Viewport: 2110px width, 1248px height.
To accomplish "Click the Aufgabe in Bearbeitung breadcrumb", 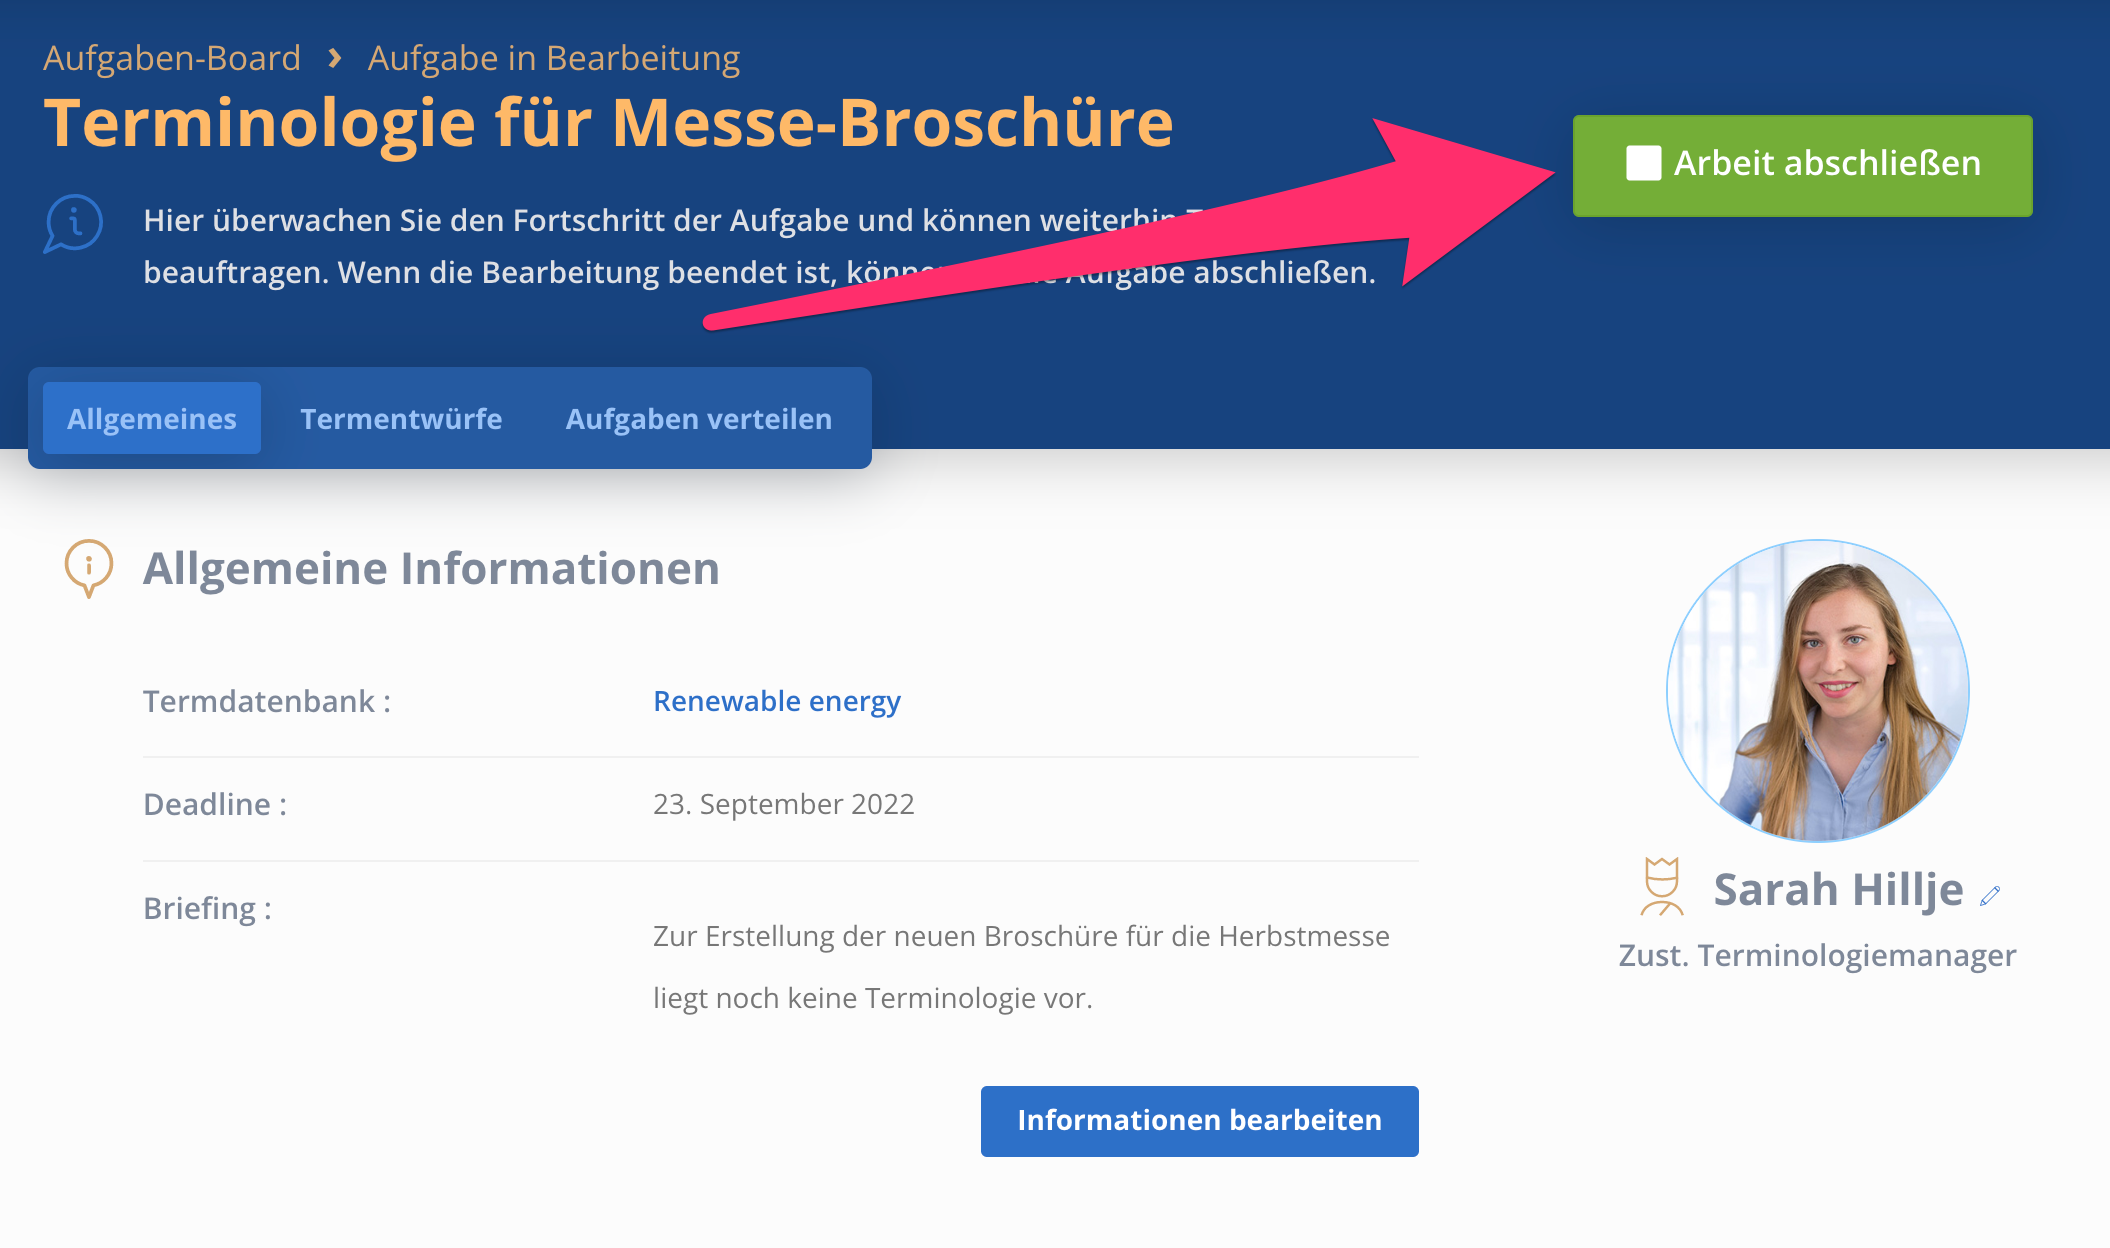I will click(x=554, y=58).
